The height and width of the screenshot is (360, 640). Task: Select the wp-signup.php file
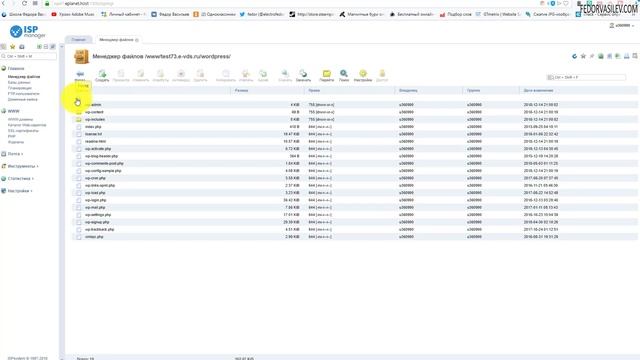pos(97,222)
